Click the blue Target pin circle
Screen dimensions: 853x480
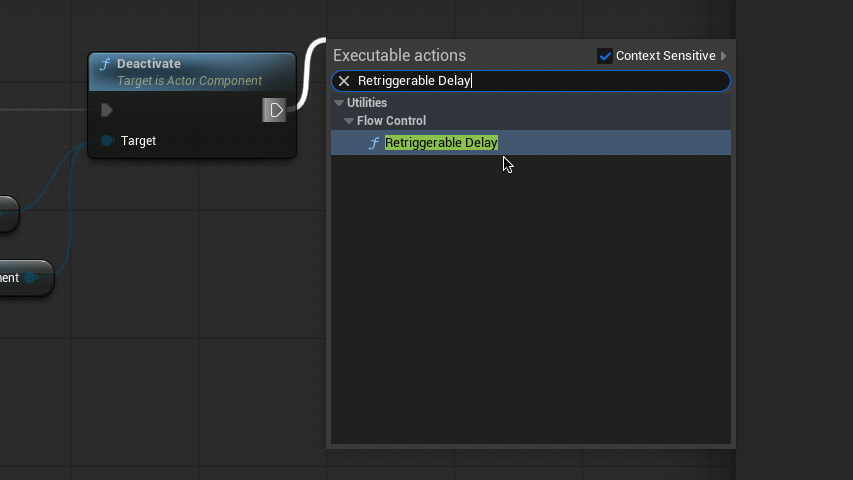107,141
